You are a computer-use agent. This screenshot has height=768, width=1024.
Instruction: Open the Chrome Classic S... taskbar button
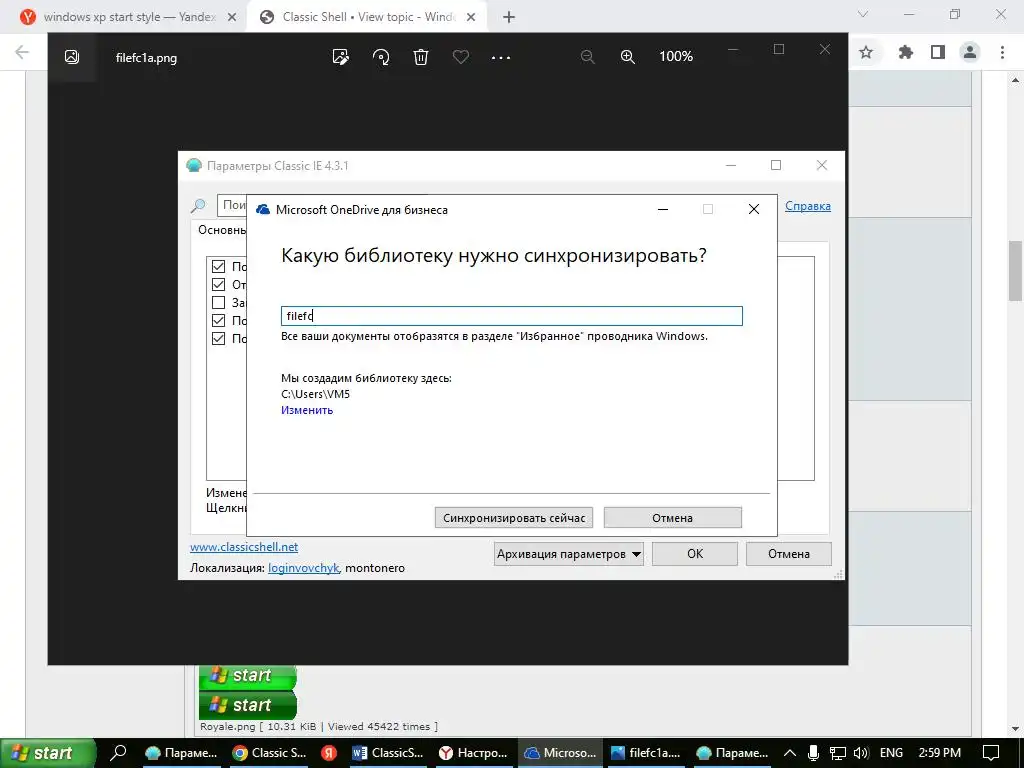(269, 753)
